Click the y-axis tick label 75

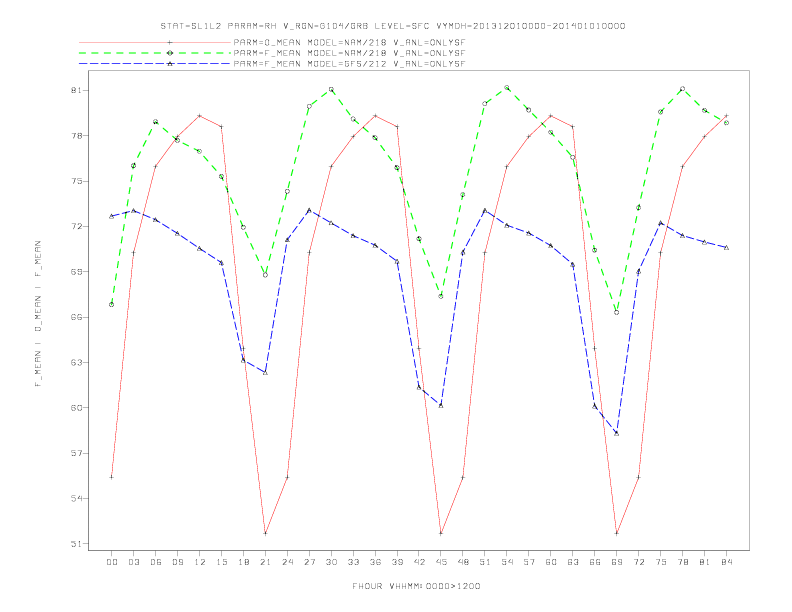pos(76,181)
